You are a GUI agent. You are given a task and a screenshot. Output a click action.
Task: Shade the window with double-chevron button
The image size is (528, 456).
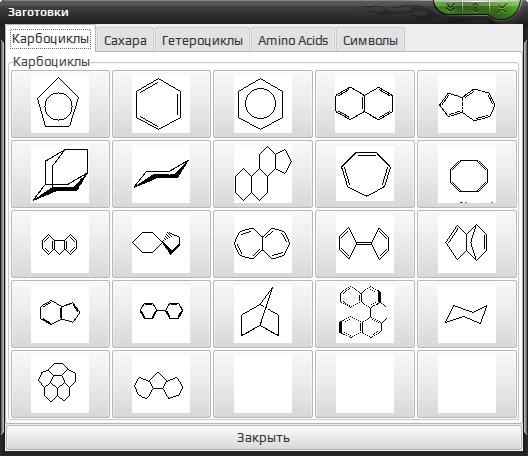click(450, 7)
